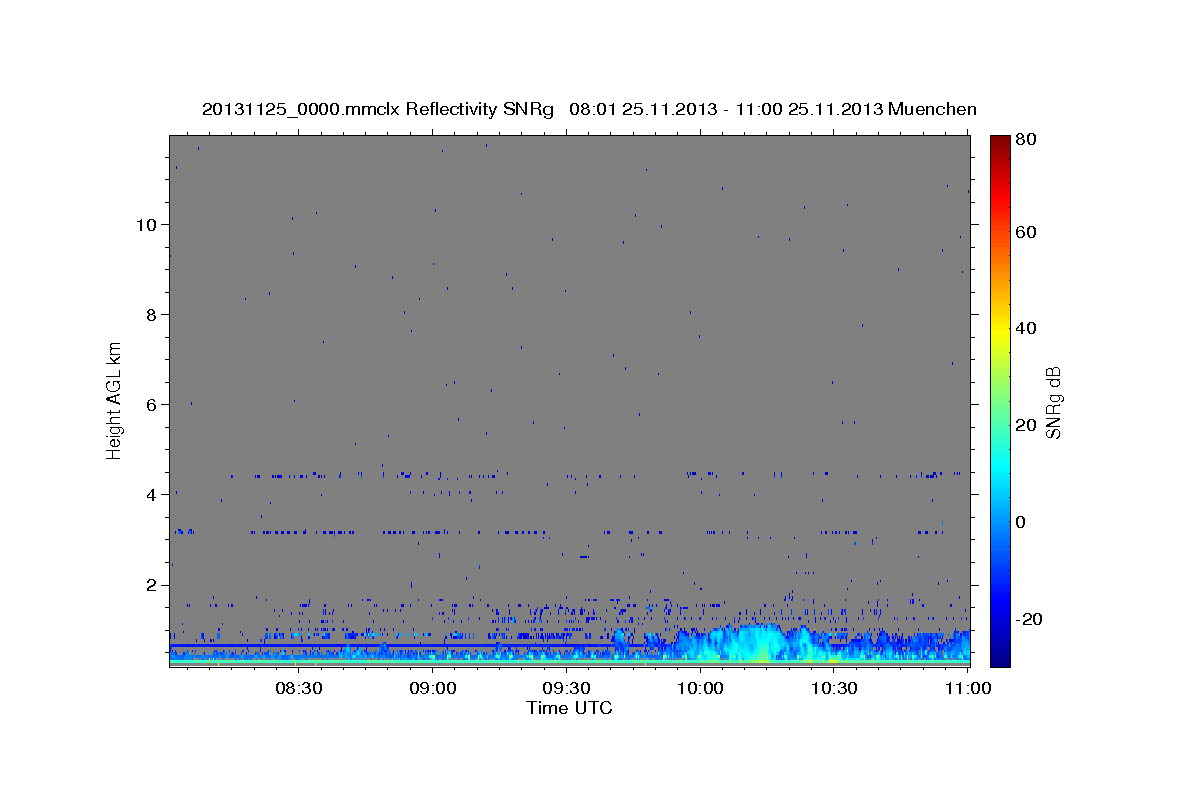The width and height of the screenshot is (1200, 800).
Task: Click 'Muenchen' in the plot title
Action: (931, 109)
